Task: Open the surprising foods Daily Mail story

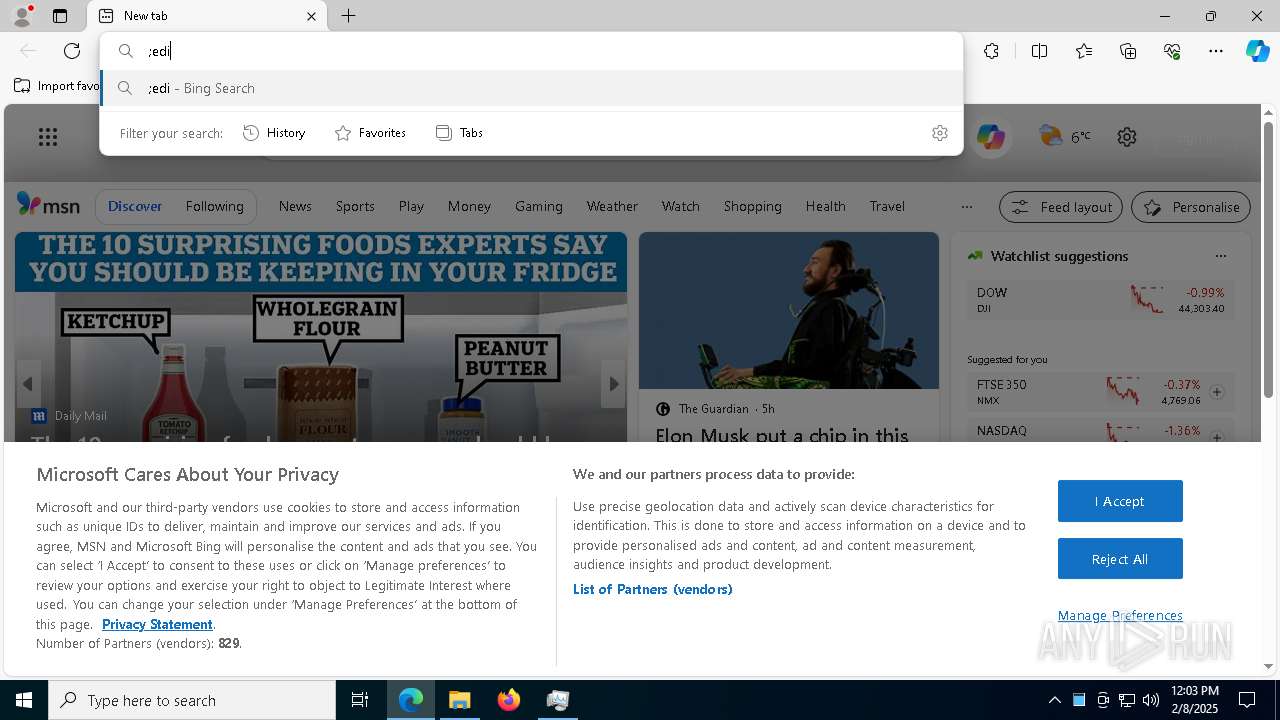Action: point(321,337)
